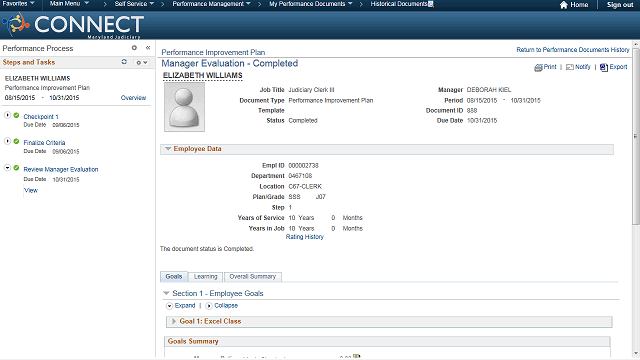
Task: Expand the Finalize Criteria step
Action: (7, 141)
